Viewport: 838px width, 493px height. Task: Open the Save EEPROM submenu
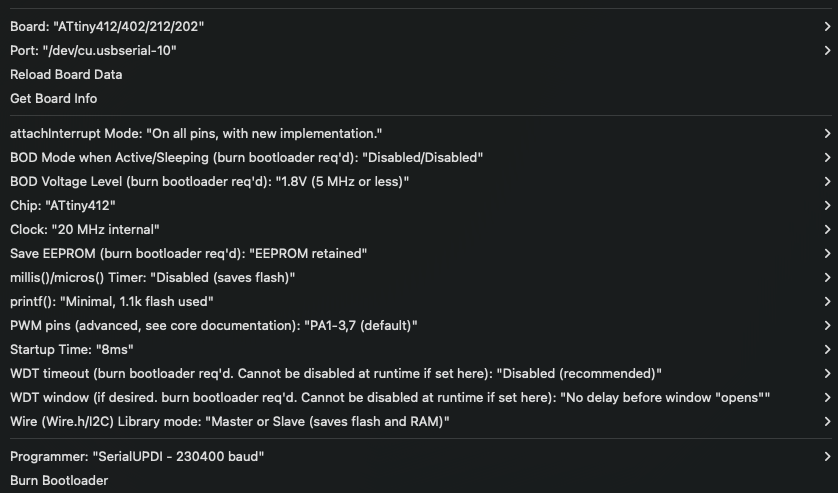pyautogui.click(x=188, y=253)
